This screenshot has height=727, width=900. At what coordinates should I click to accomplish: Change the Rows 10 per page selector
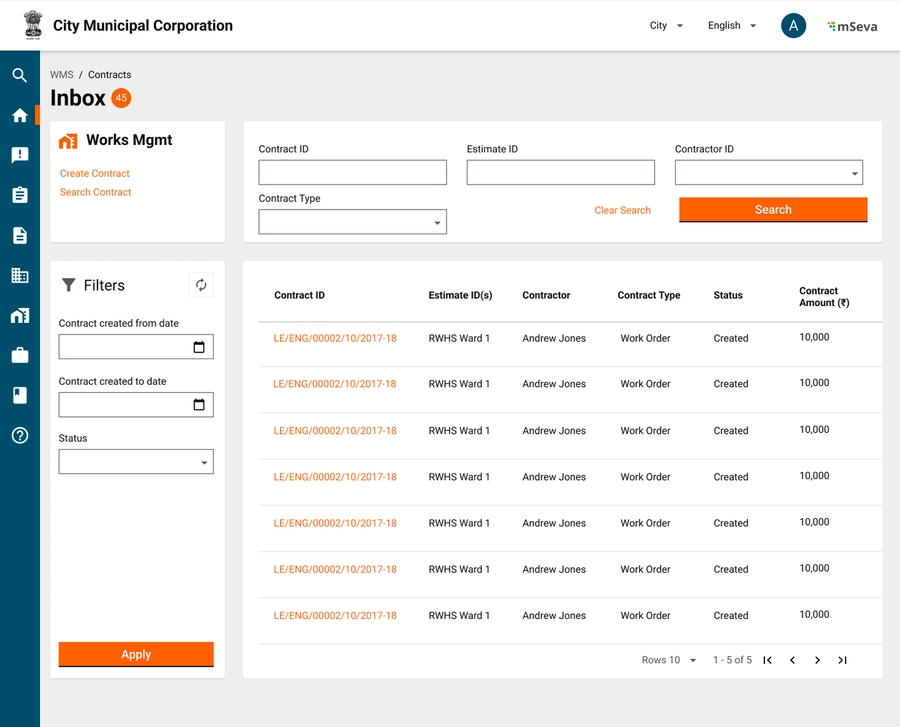tap(669, 660)
